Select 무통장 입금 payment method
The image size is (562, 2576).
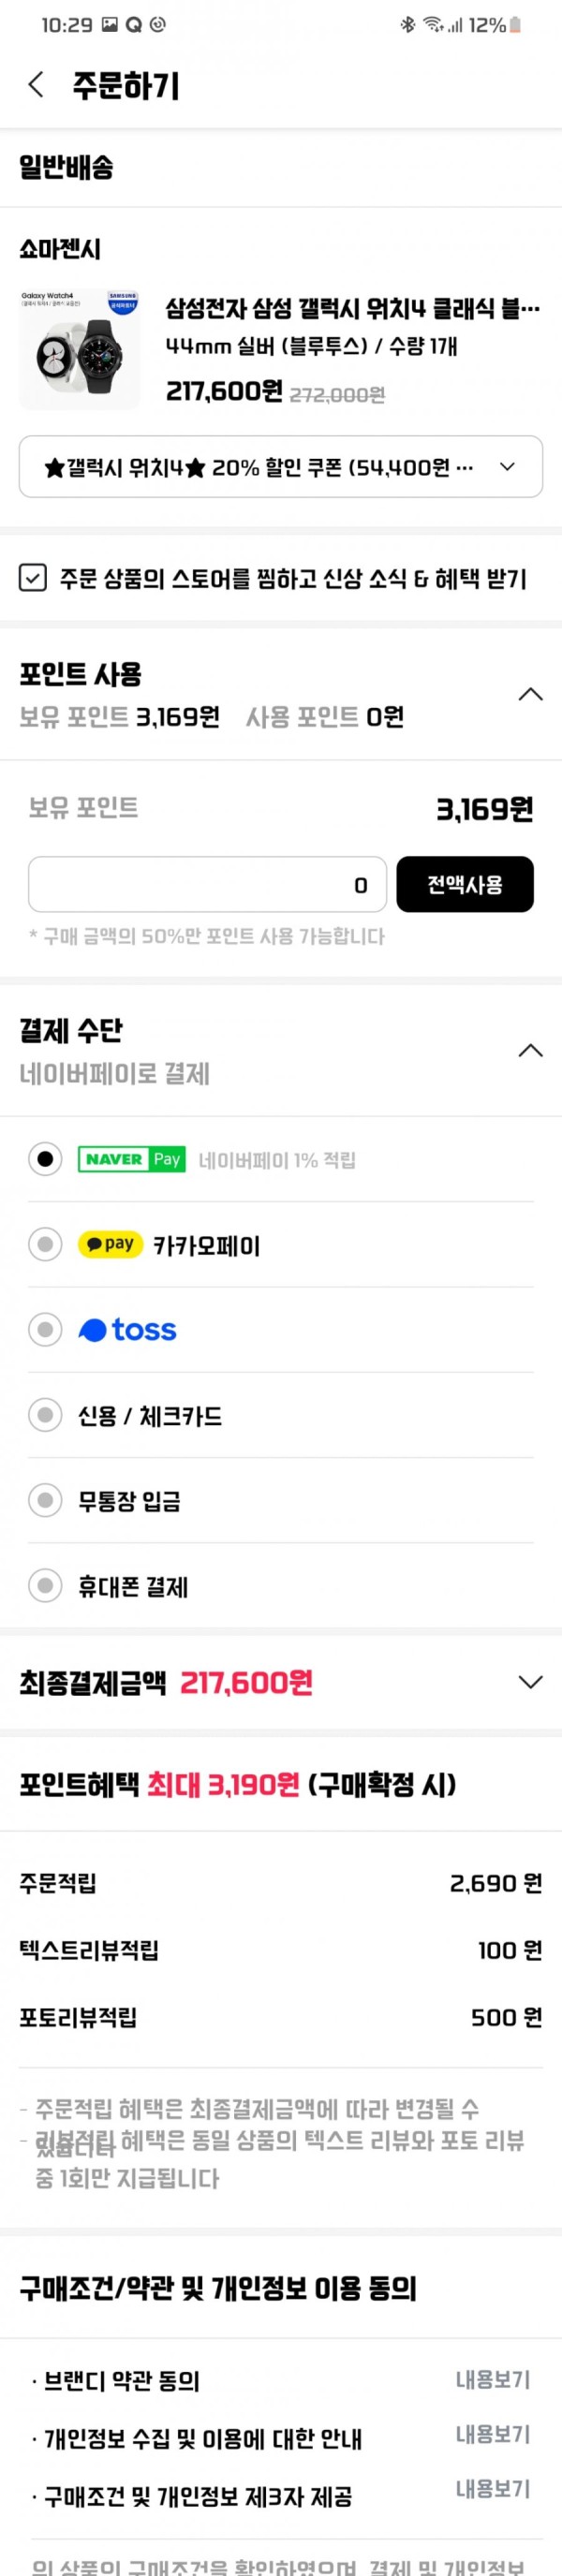click(129, 1500)
